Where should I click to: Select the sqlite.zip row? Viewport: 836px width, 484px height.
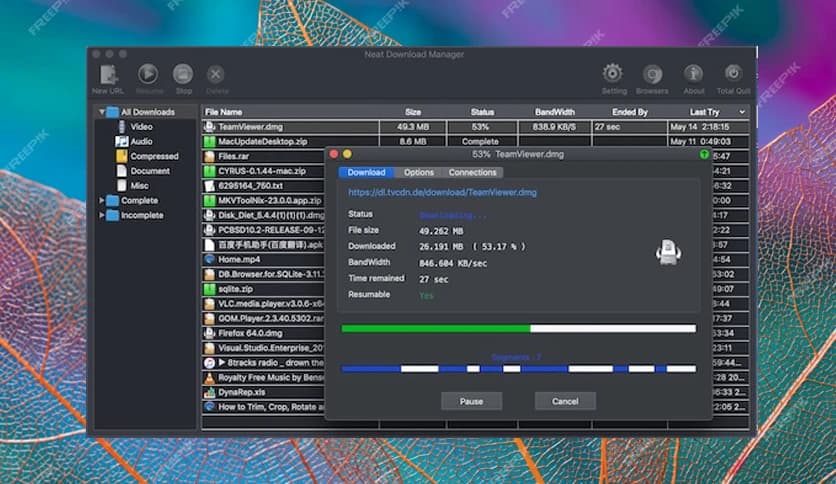coord(264,289)
